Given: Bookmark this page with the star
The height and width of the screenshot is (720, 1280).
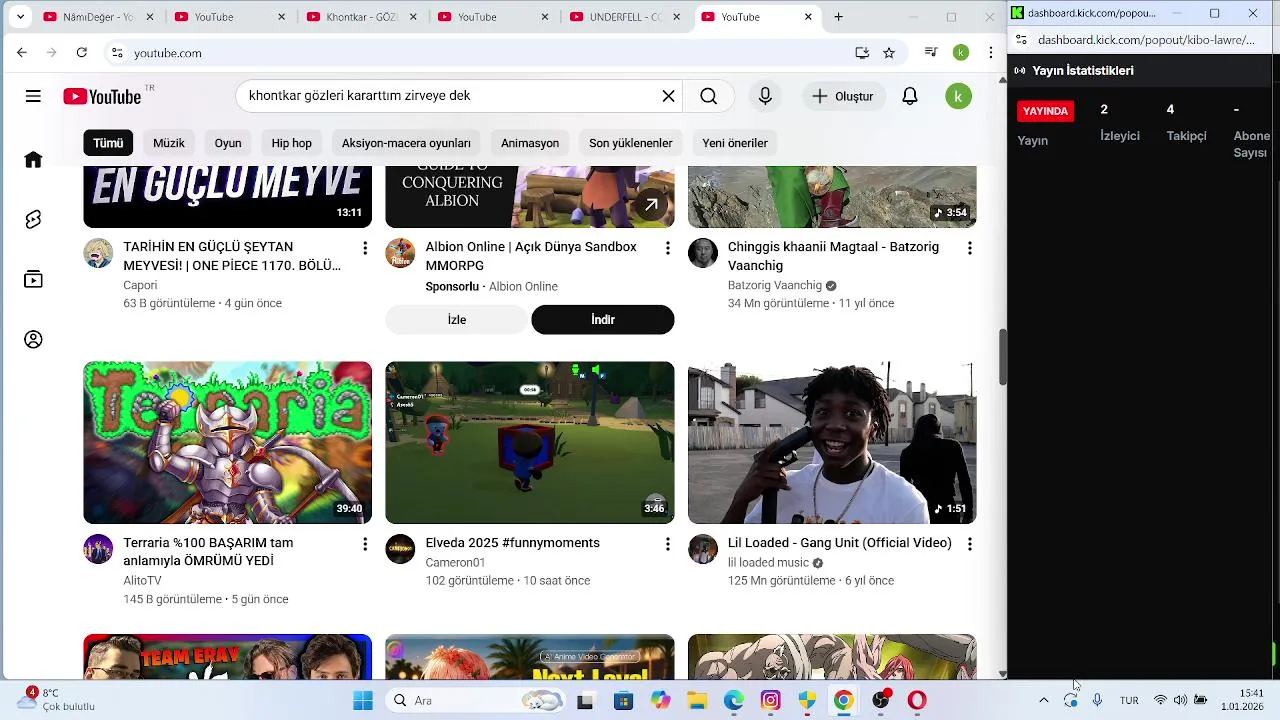Looking at the screenshot, I should (889, 53).
